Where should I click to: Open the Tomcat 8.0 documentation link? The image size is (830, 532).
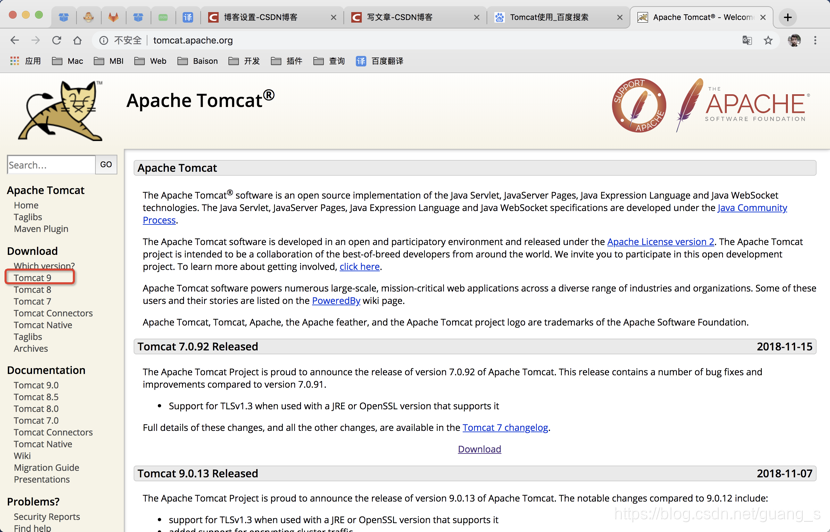click(x=36, y=409)
